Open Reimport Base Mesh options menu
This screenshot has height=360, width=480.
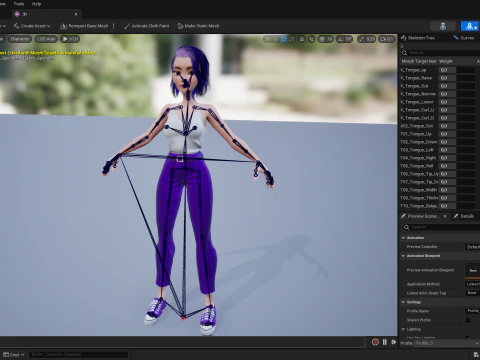[x=114, y=26]
